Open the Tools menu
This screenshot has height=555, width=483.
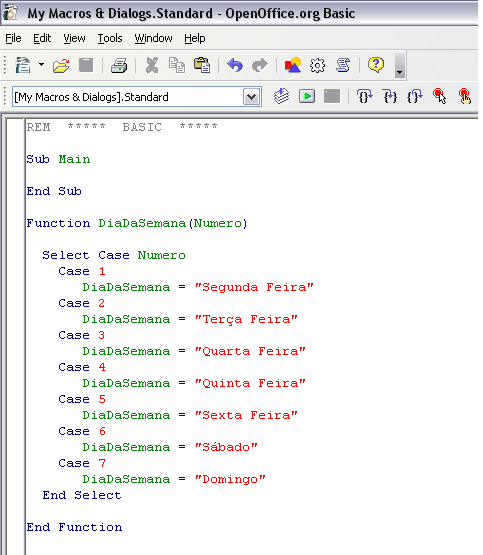click(x=110, y=38)
